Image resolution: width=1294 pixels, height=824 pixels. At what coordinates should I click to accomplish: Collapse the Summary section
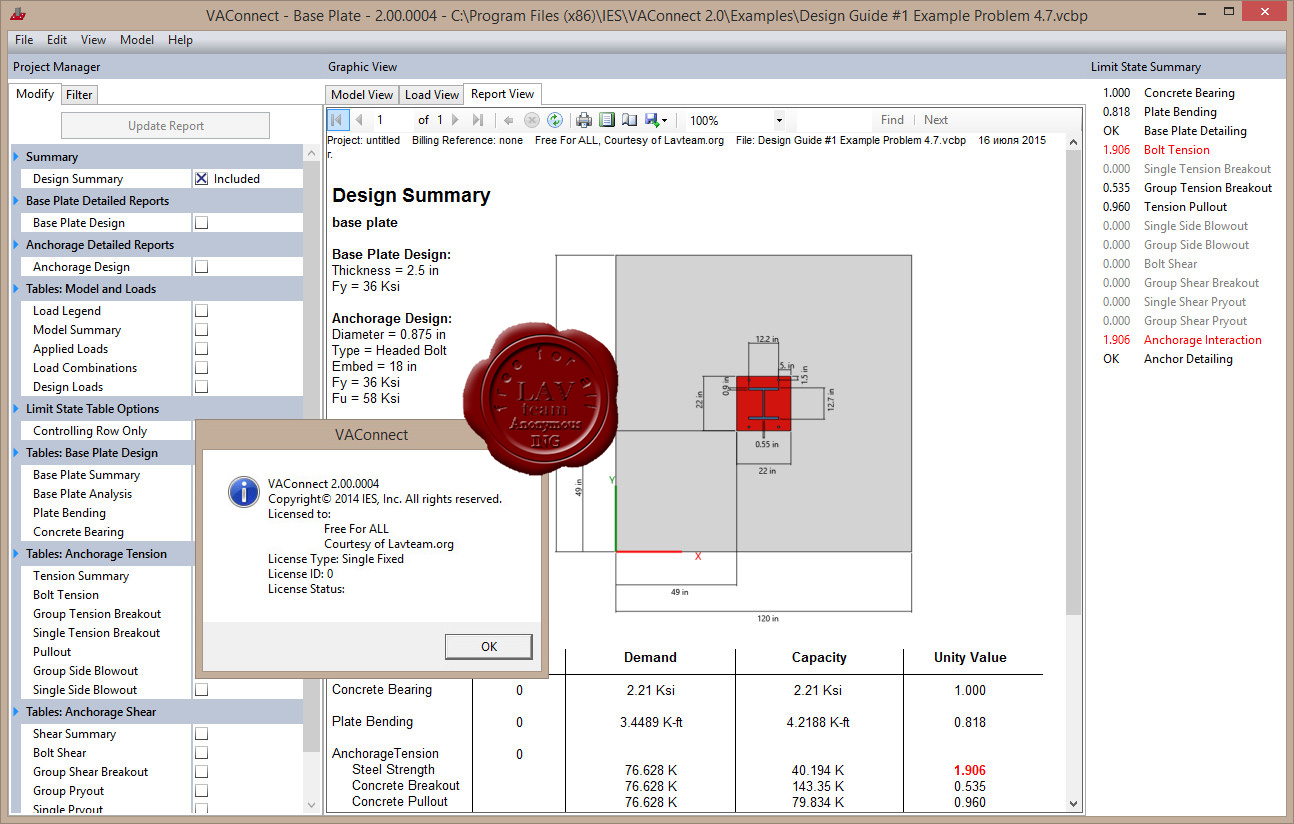[x=16, y=157]
